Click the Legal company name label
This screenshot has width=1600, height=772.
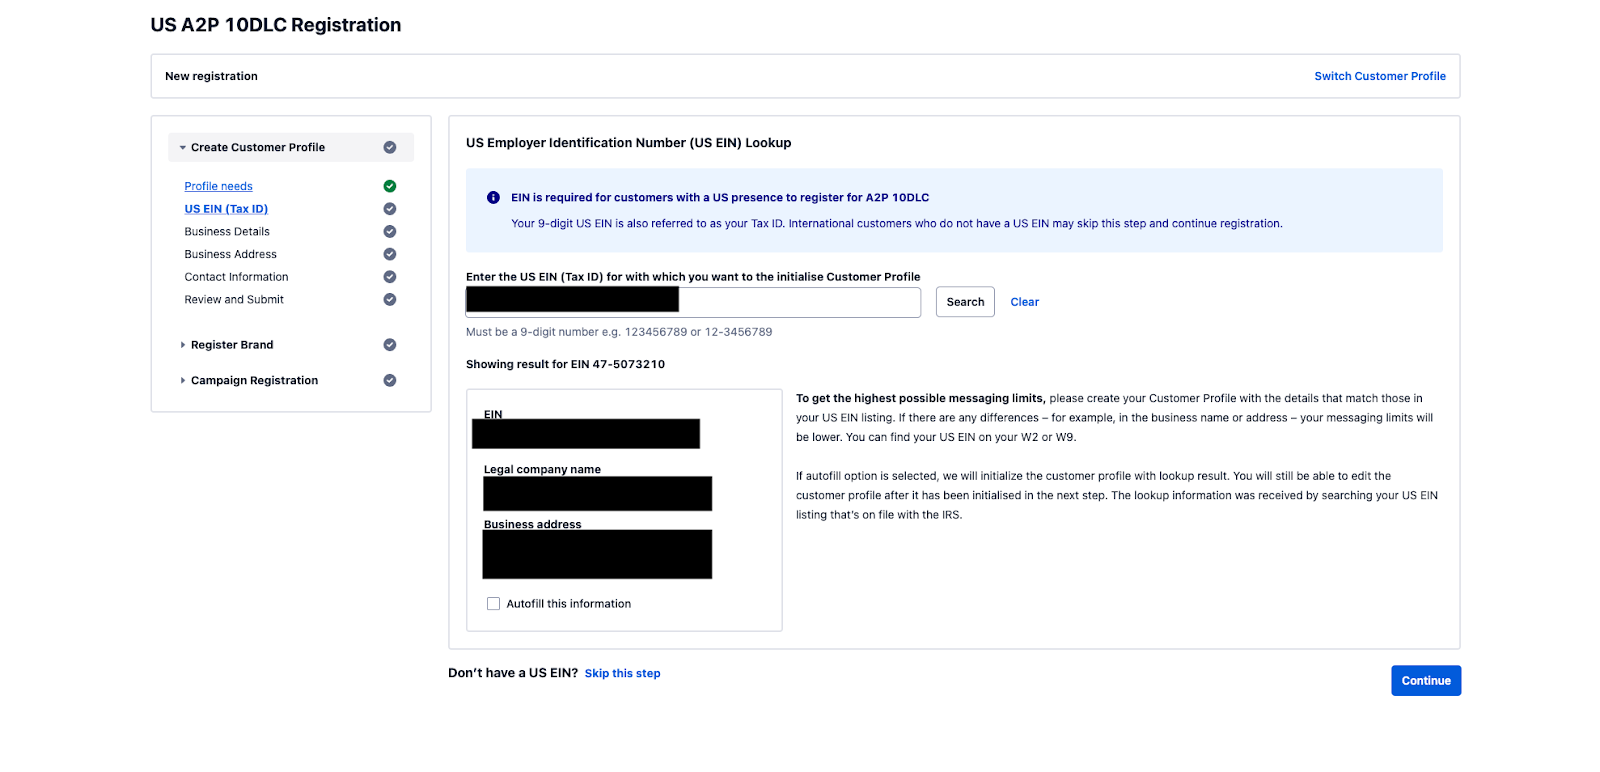pos(542,470)
